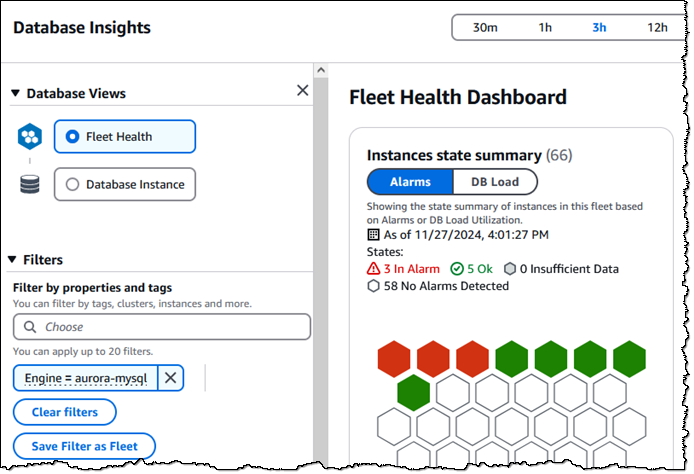Click the magnifier icon in the filter box
Image resolution: width=694 pixels, height=474 pixels.
click(x=30, y=327)
